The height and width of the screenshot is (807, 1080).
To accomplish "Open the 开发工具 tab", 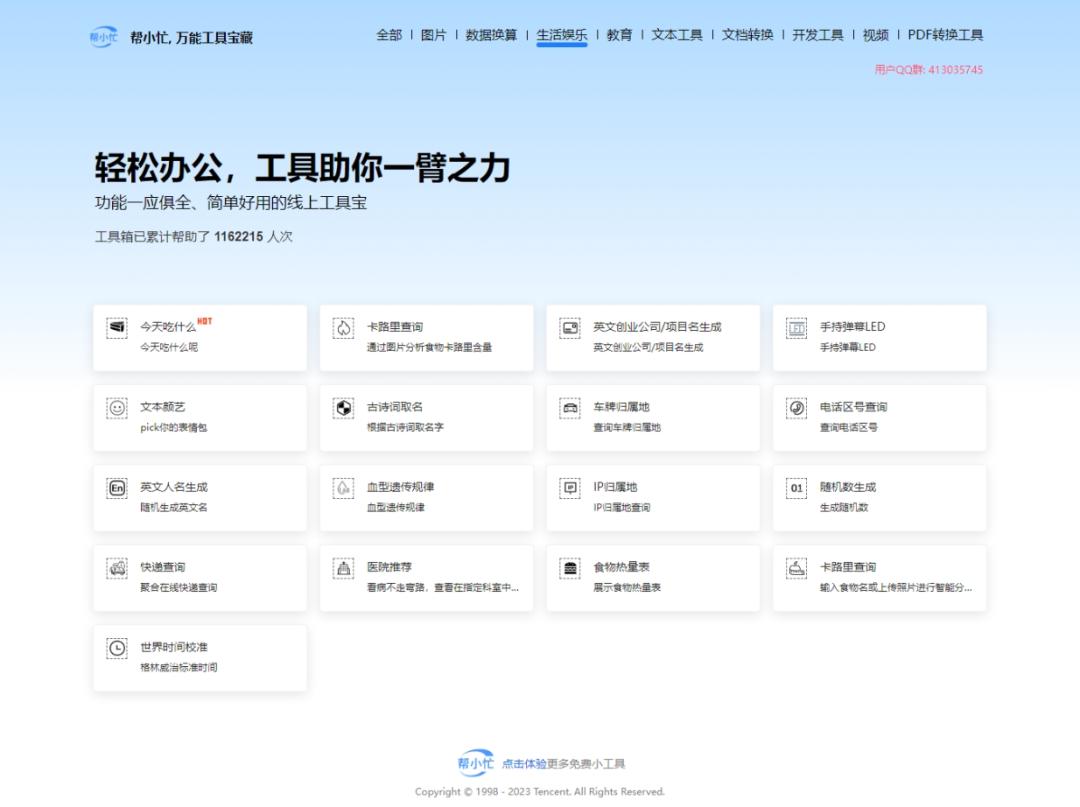I will [x=821, y=34].
